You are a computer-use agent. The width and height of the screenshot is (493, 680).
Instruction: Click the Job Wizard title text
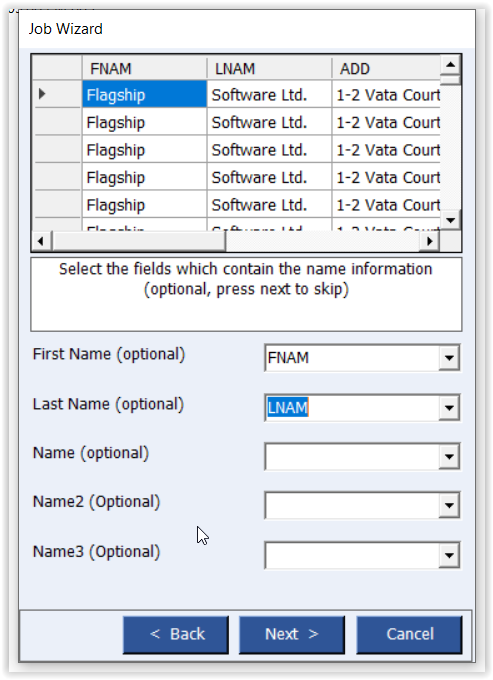pyautogui.click(x=65, y=29)
